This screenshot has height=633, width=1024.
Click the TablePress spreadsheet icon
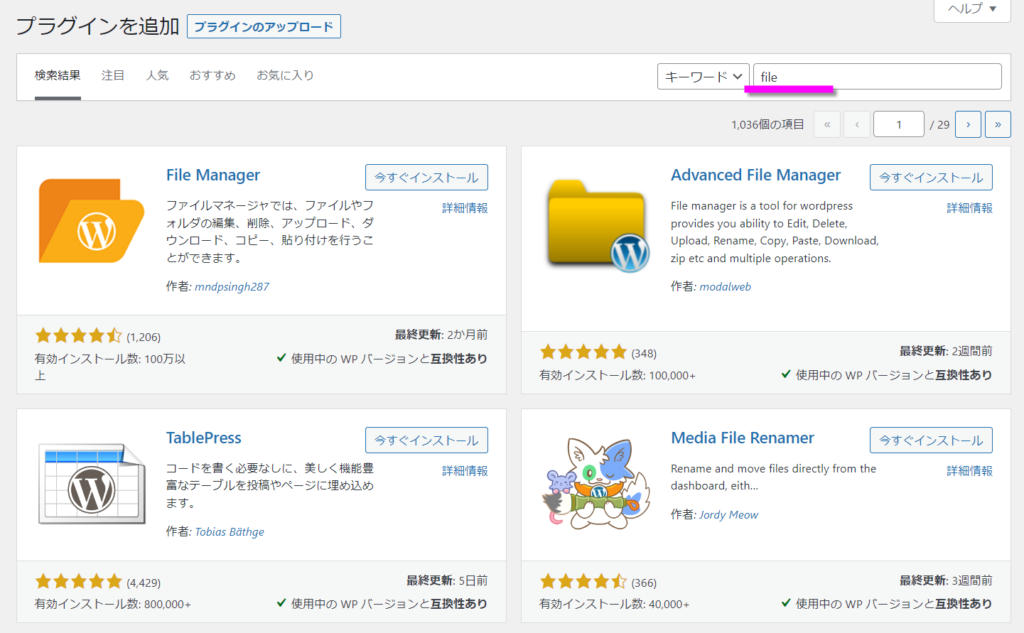pyautogui.click(x=91, y=483)
